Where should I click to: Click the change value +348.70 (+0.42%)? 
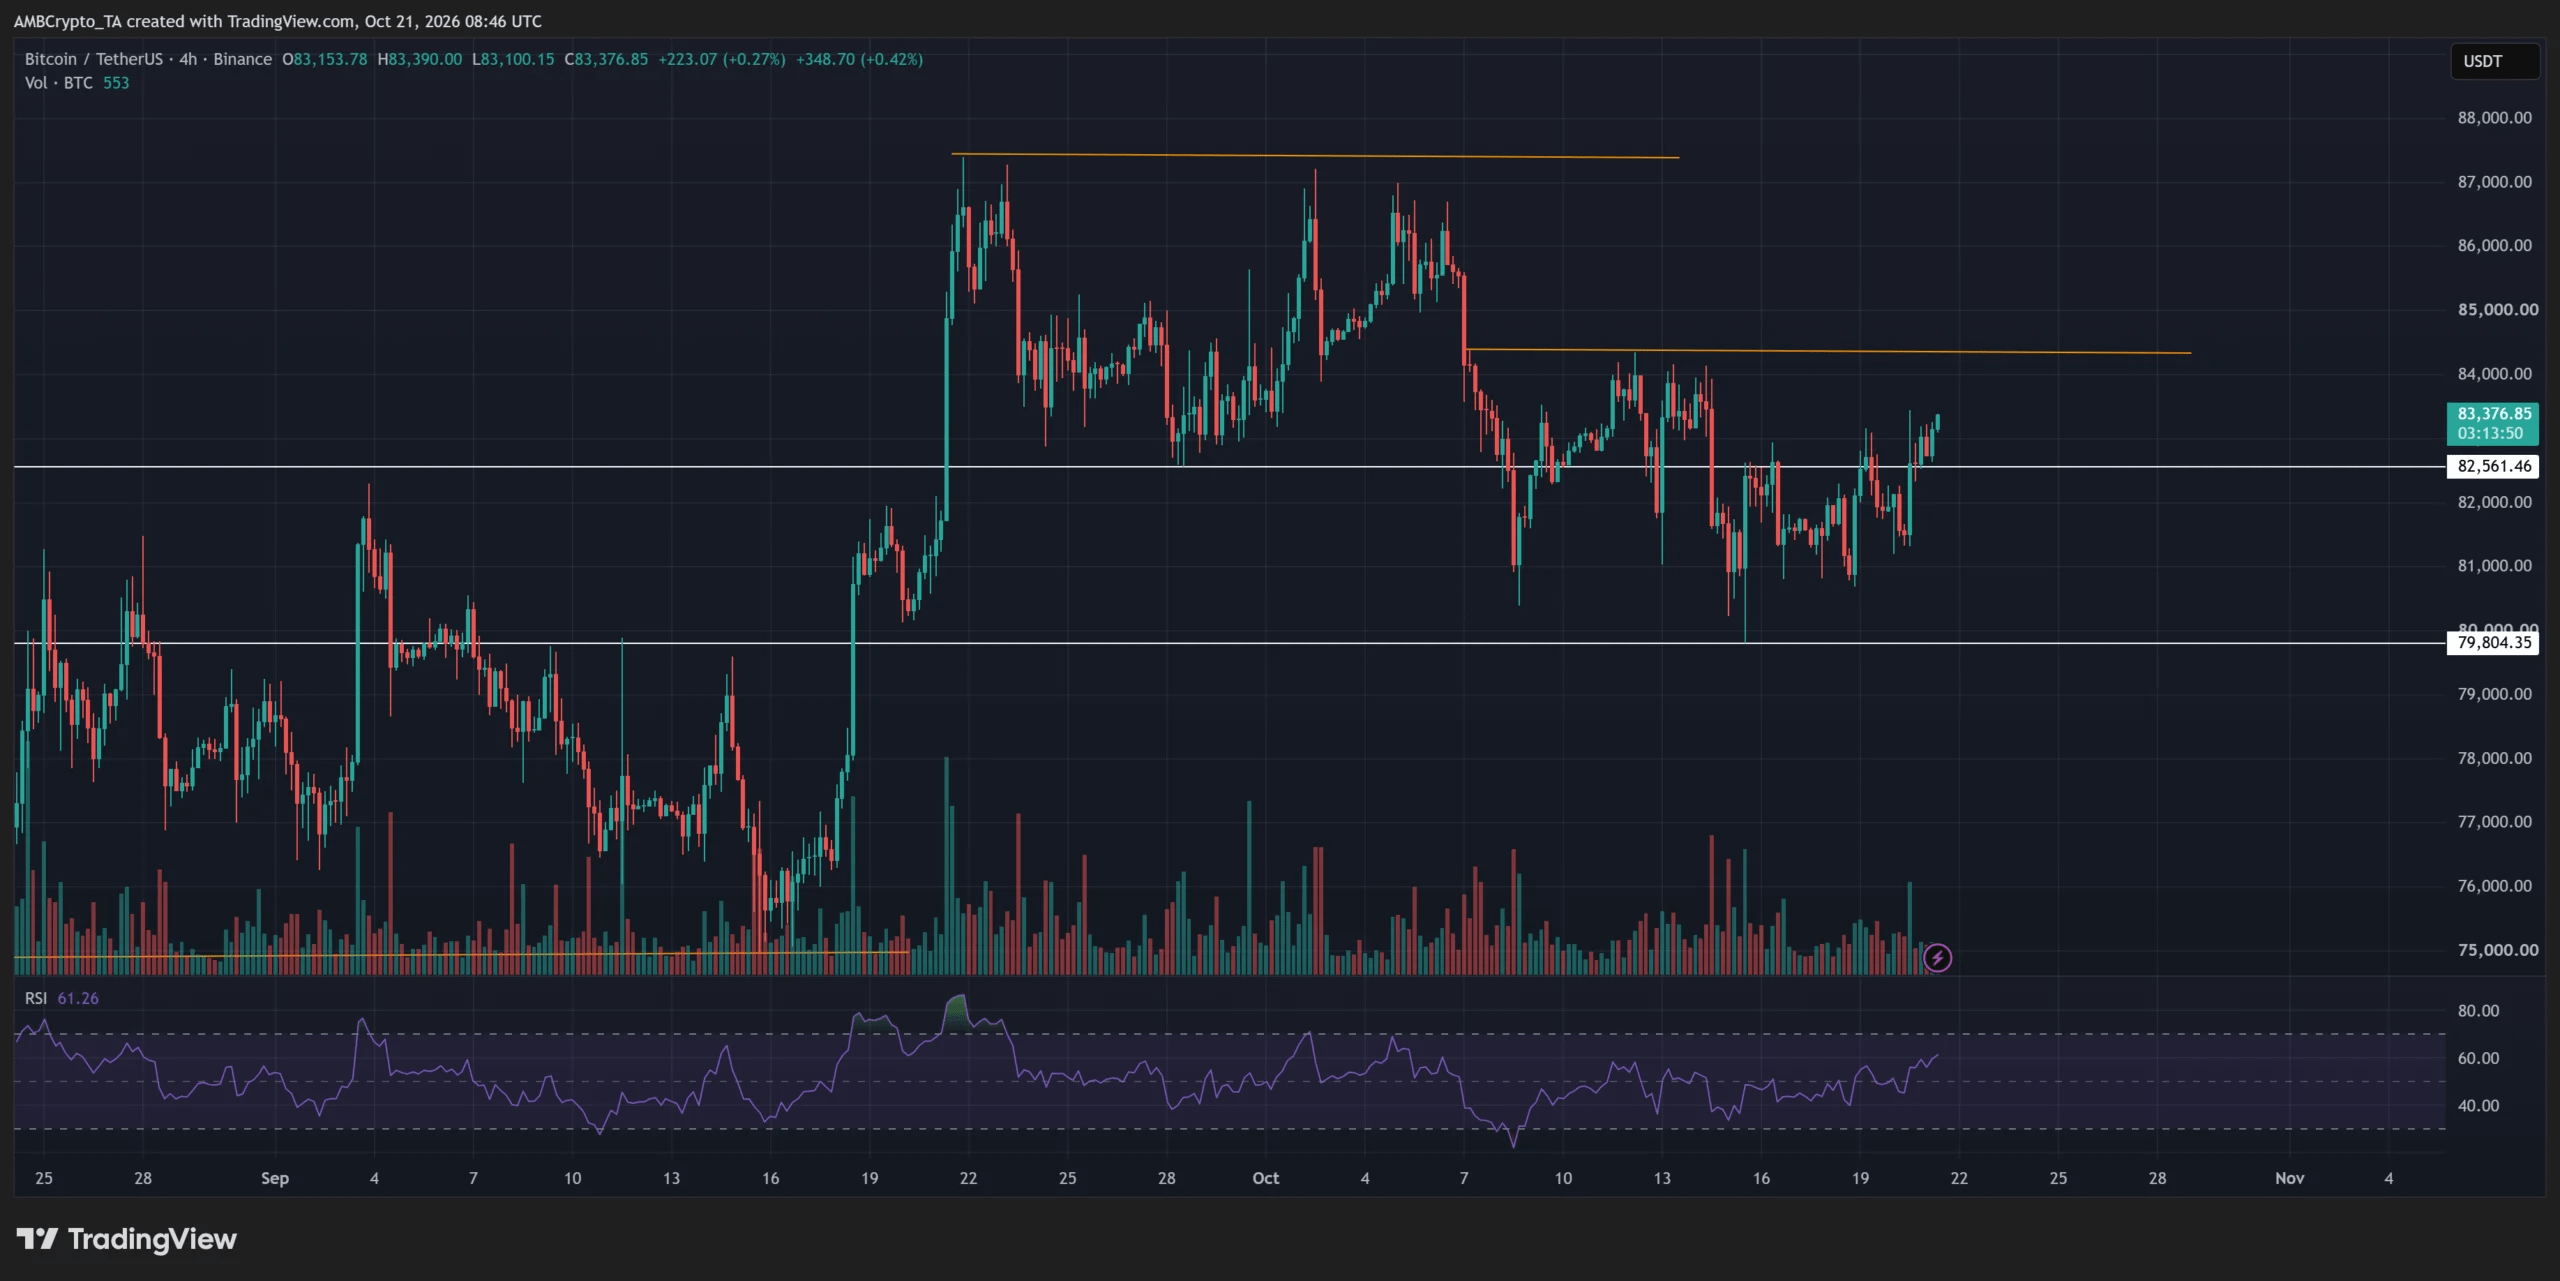(859, 59)
